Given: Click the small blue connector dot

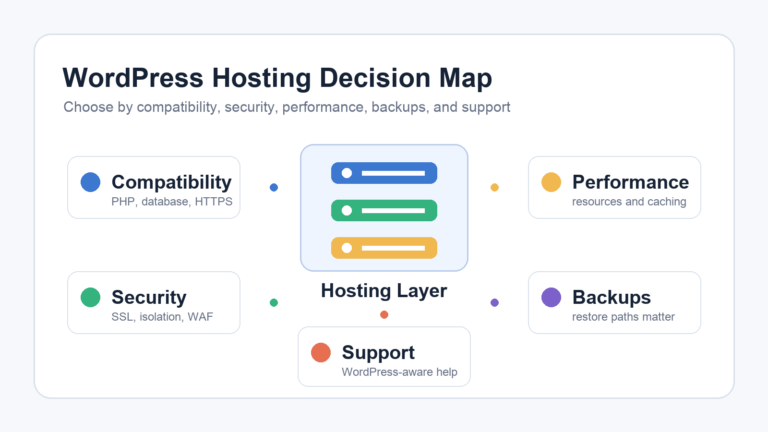Looking at the screenshot, I should click(x=274, y=187).
